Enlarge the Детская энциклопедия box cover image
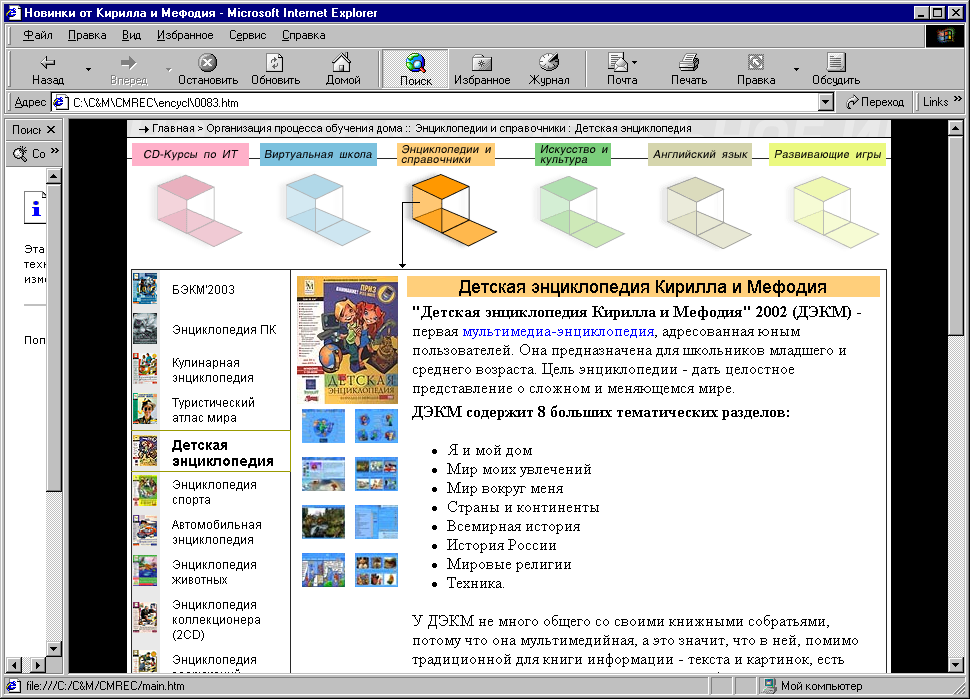The height and width of the screenshot is (699, 970). [x=347, y=340]
